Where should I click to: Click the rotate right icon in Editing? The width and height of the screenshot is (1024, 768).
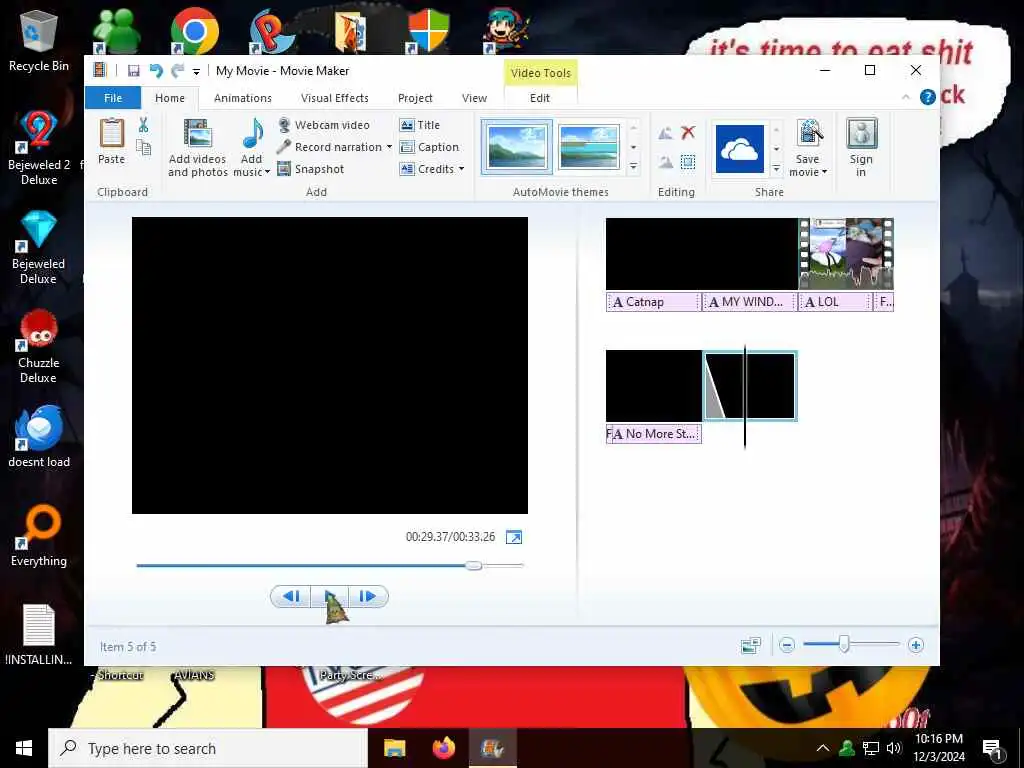665,162
